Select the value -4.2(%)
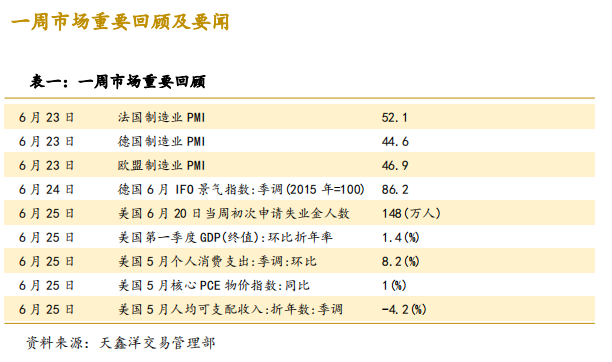 pyautogui.click(x=404, y=309)
